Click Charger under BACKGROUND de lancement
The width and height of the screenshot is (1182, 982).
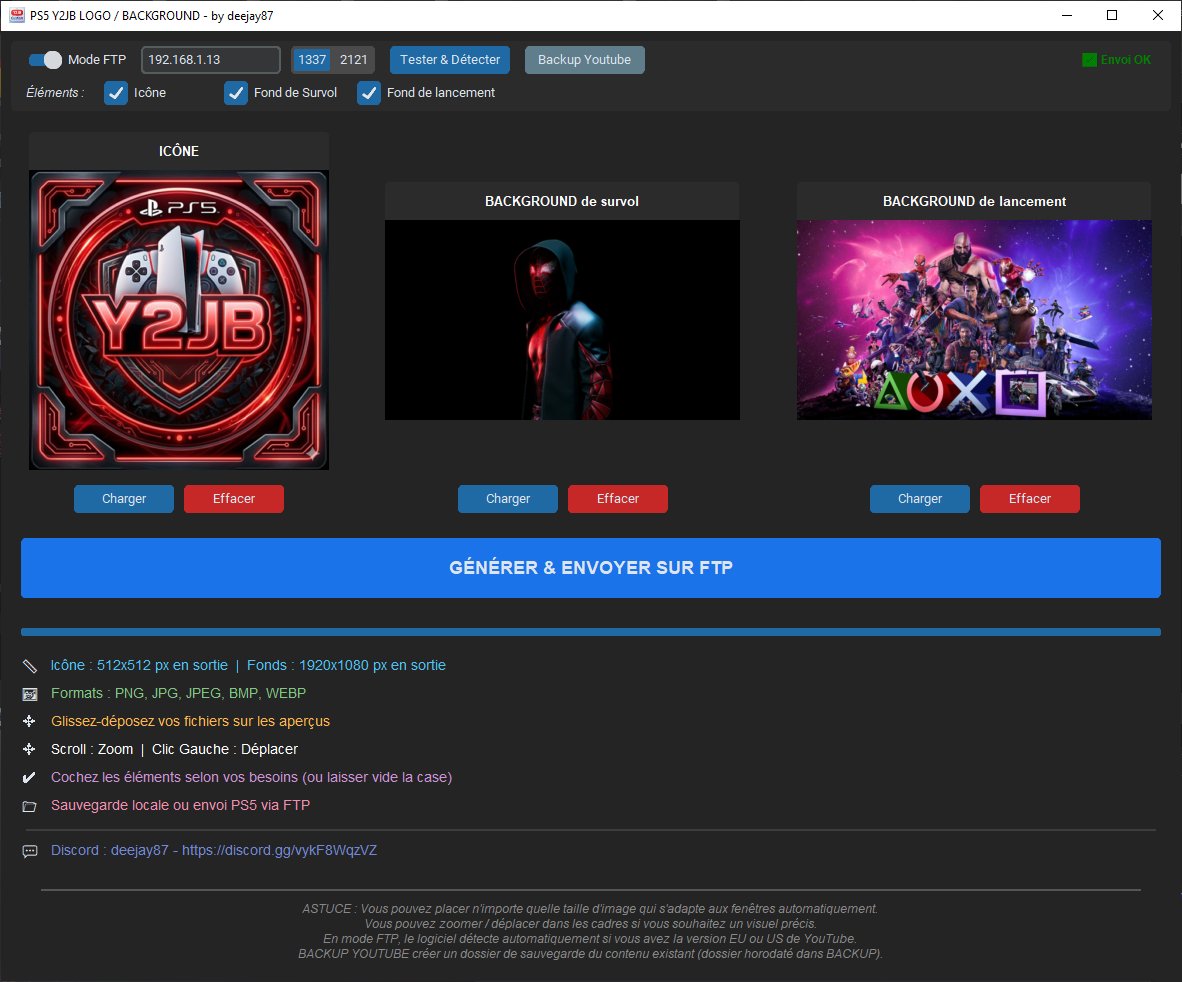point(920,499)
